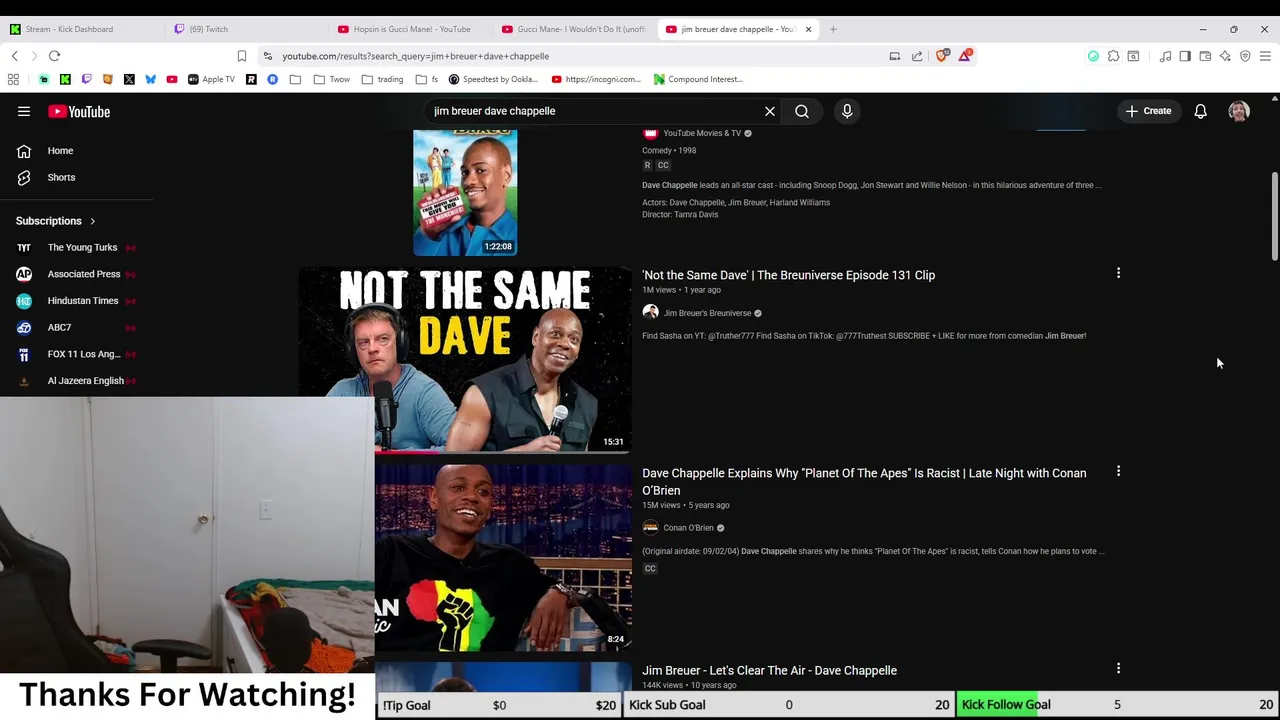Viewport: 1280px width, 720px height.
Task: Play the 'Not the Same Dave' video thumbnail
Action: coord(465,360)
